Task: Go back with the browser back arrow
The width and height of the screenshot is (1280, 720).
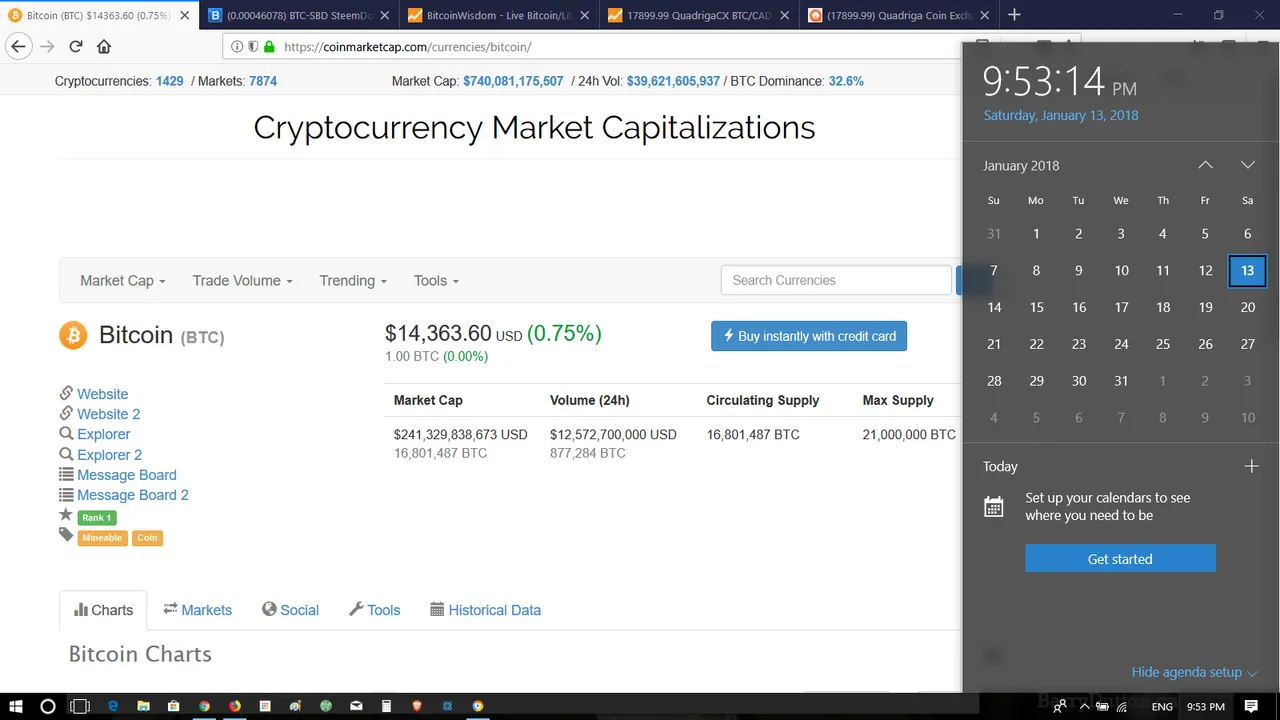Action: [x=18, y=47]
